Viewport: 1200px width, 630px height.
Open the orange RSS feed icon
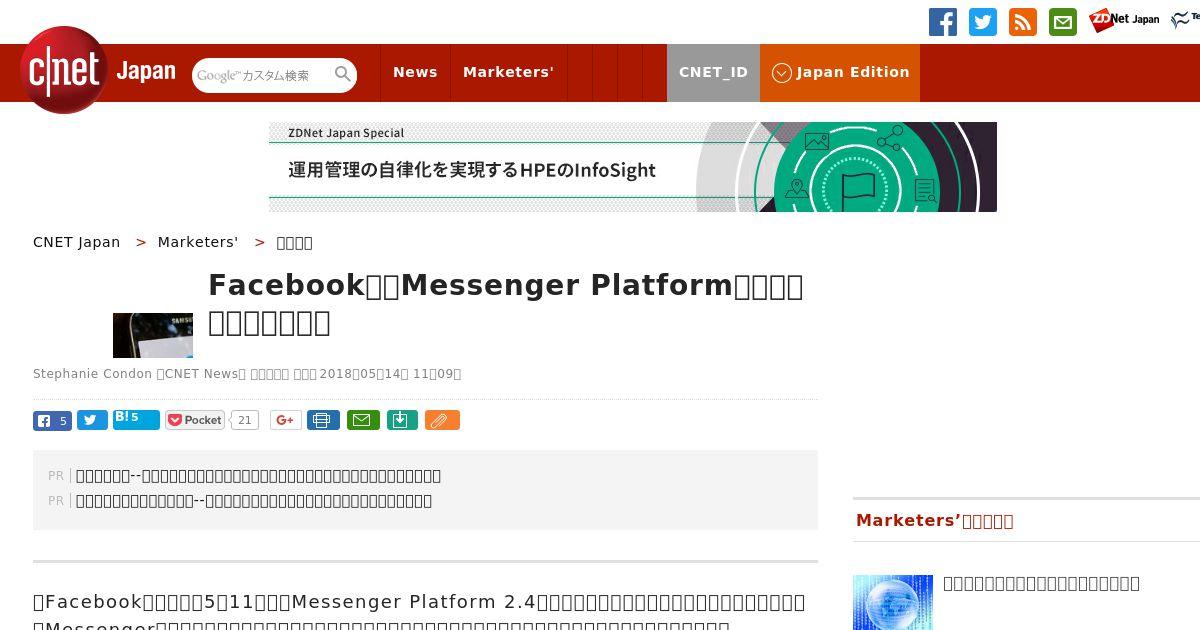pyautogui.click(x=1023, y=22)
